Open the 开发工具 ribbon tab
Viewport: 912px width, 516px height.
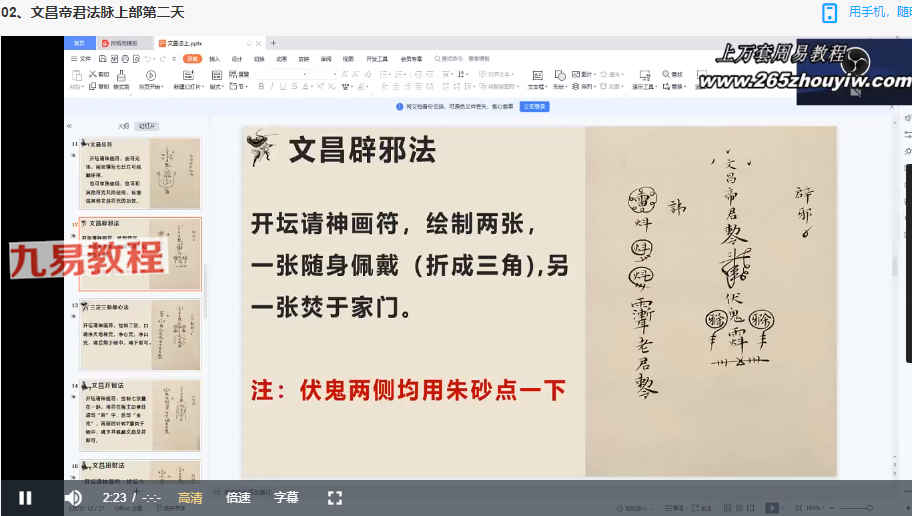(x=377, y=59)
